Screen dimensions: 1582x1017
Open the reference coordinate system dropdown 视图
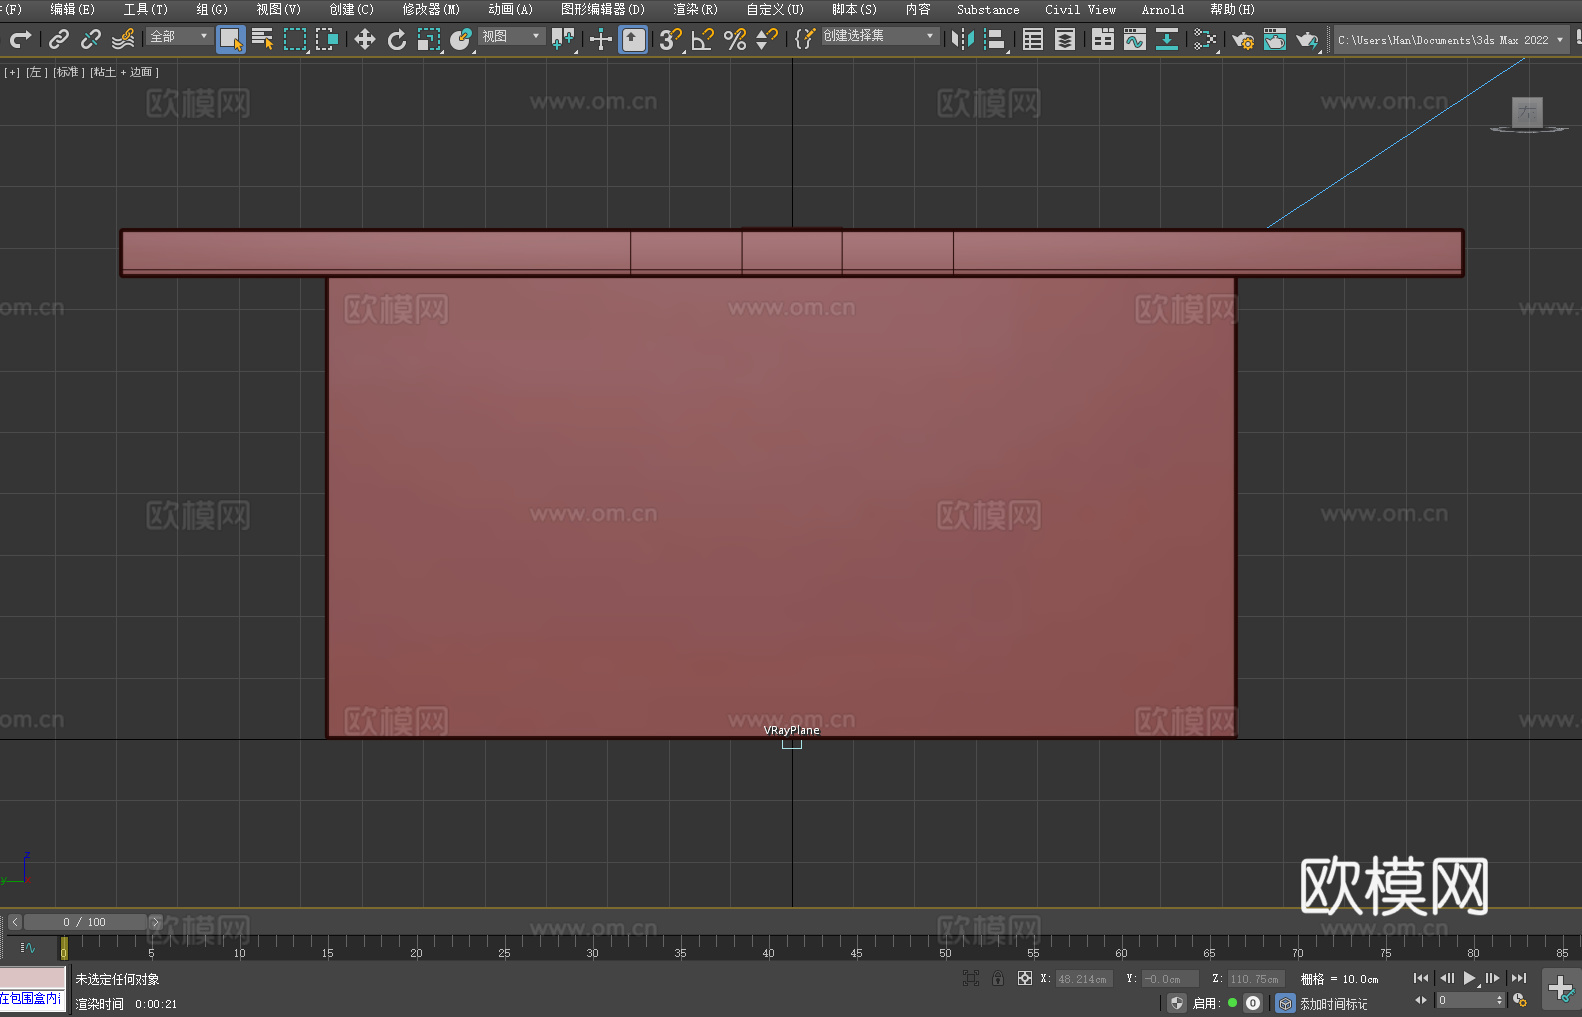(511, 36)
